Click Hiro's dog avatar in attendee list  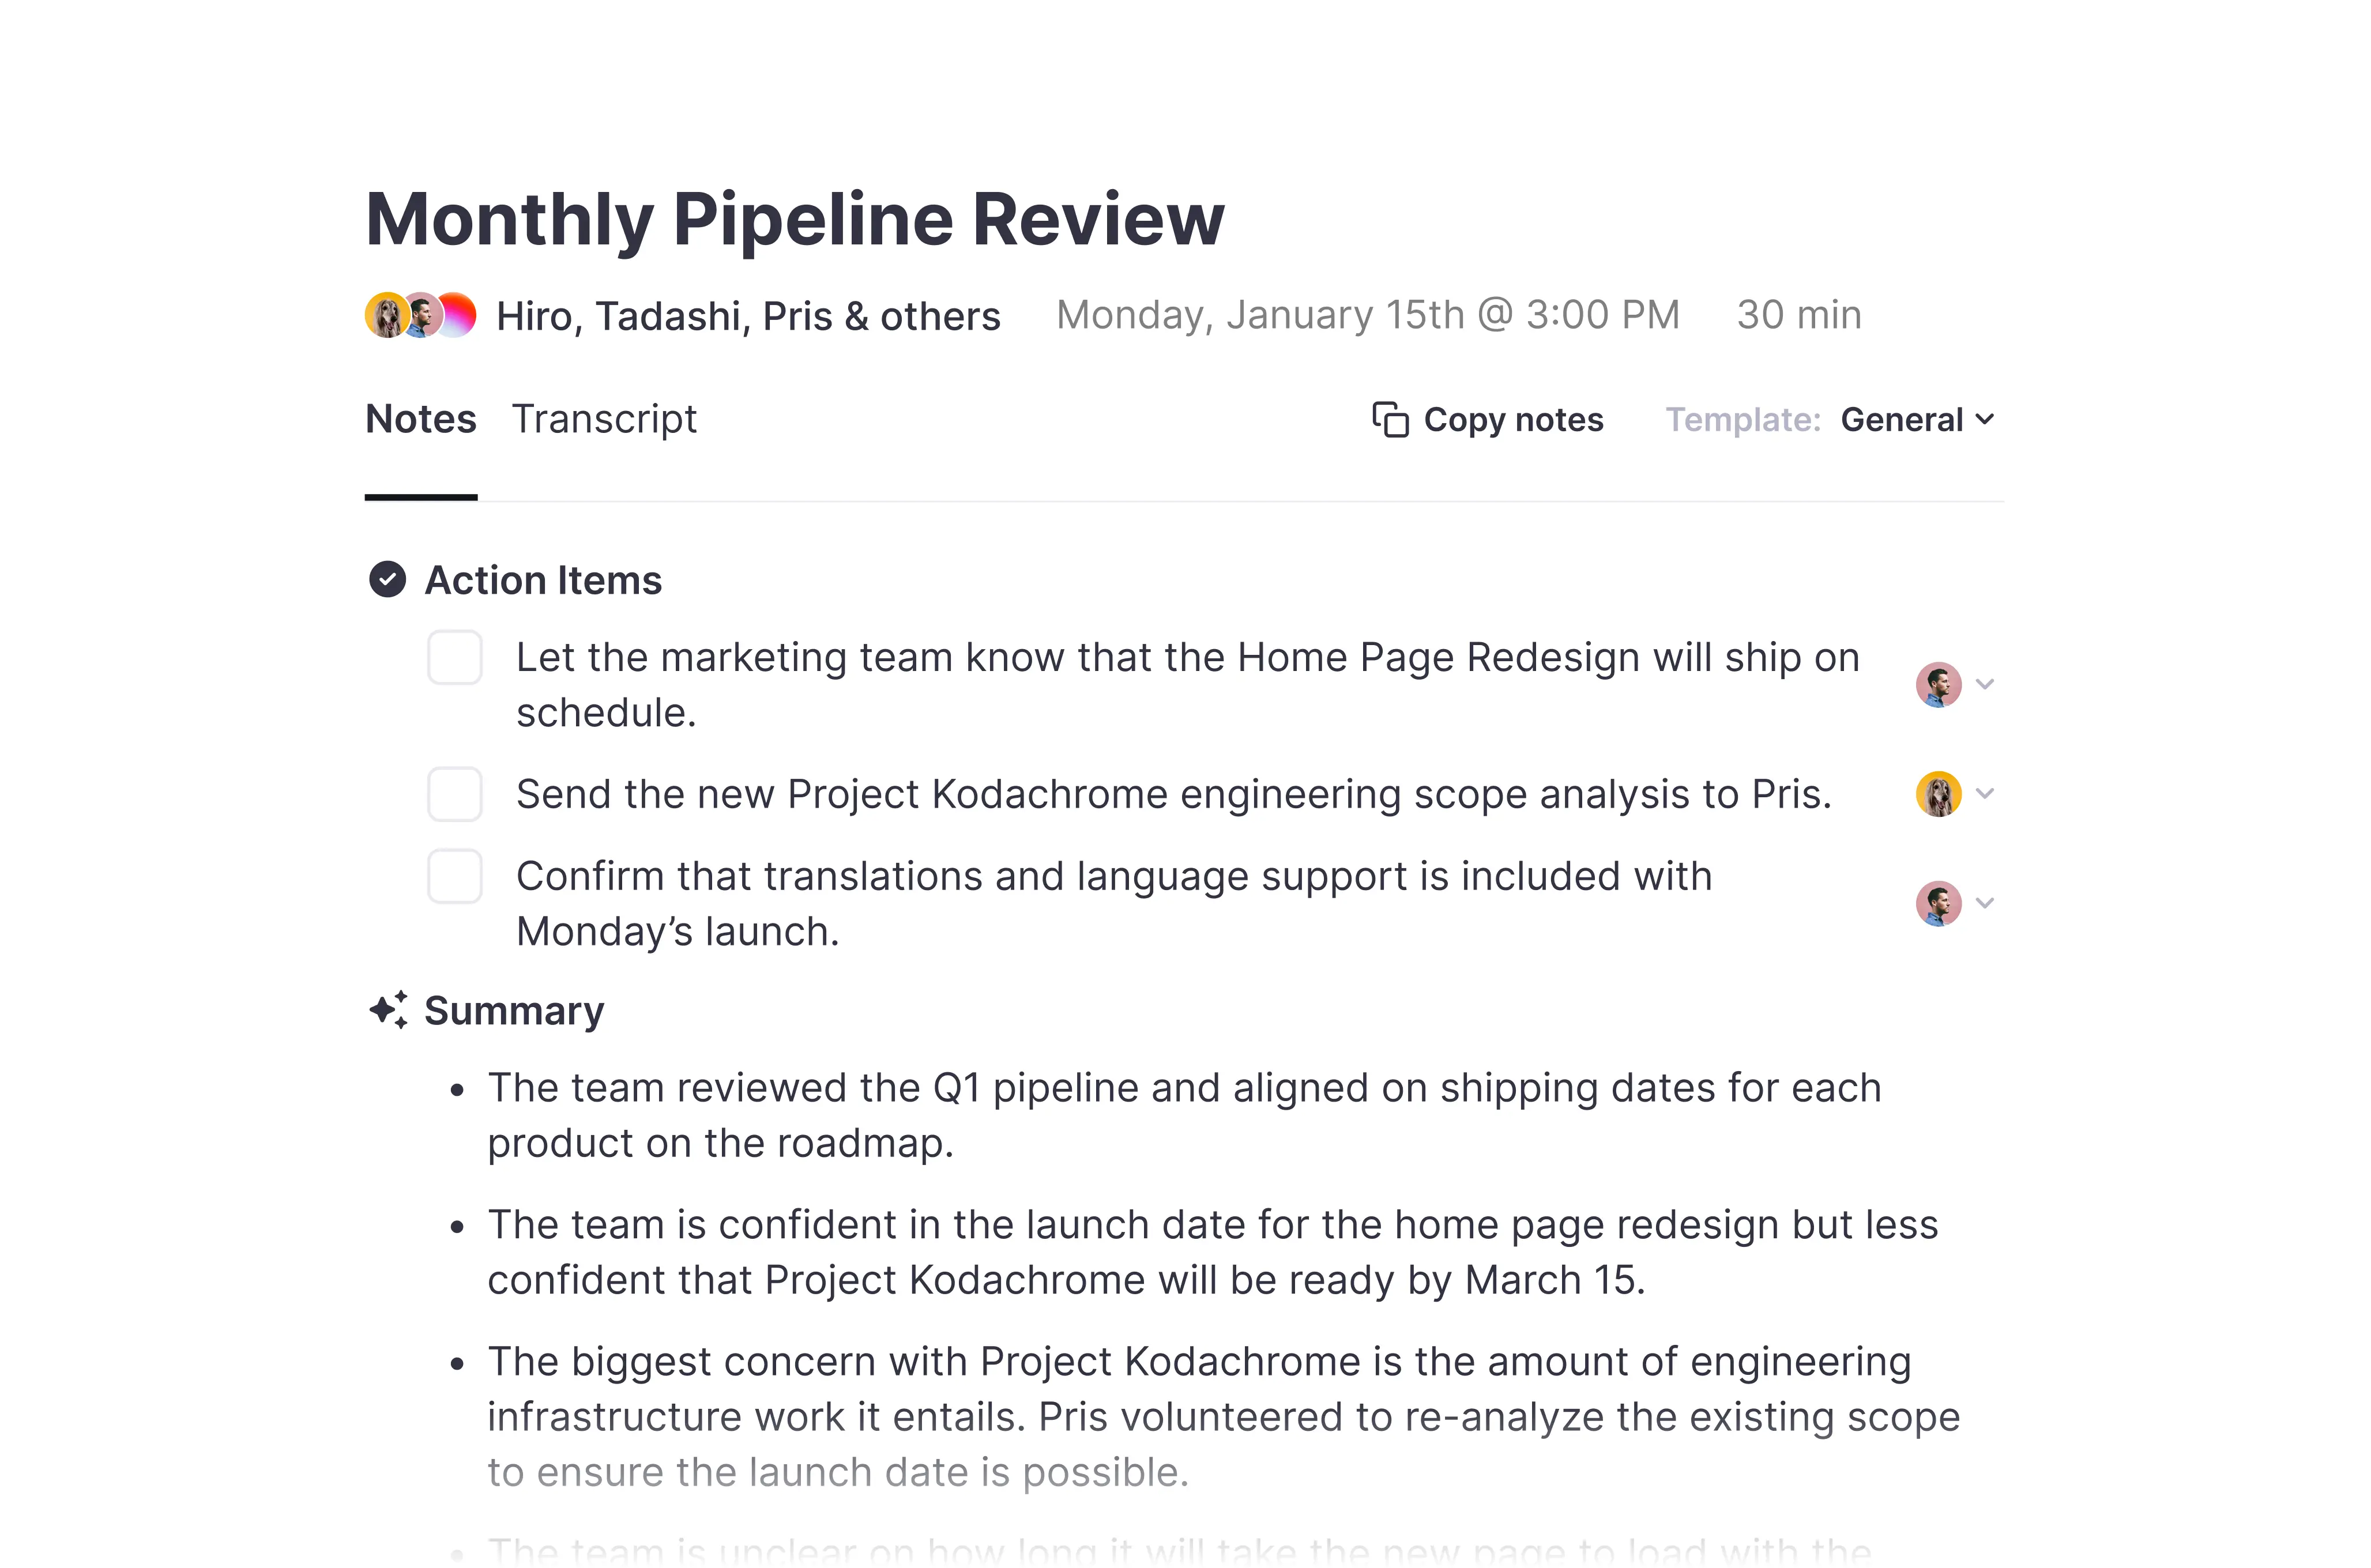tap(386, 315)
